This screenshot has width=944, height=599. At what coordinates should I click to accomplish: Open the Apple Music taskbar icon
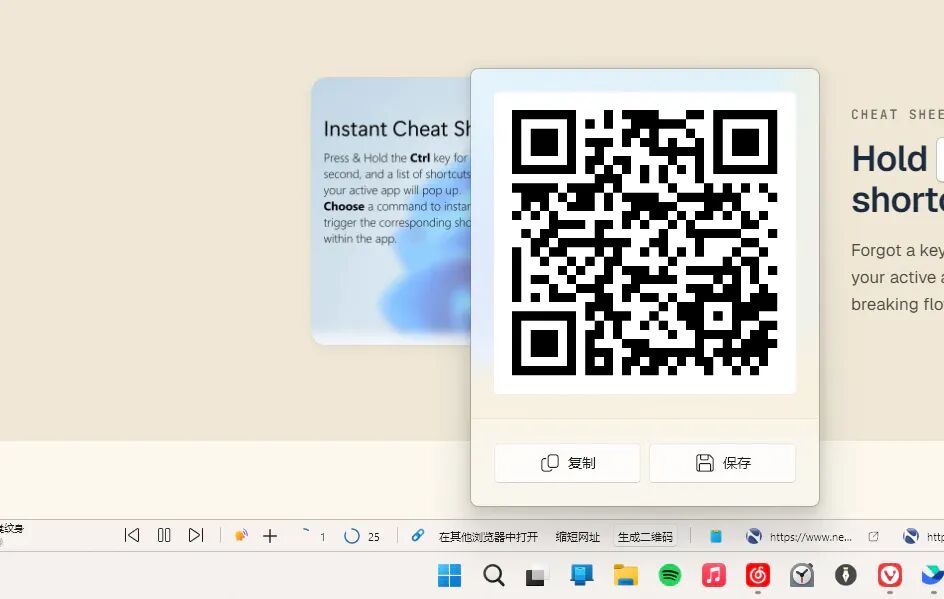point(714,576)
